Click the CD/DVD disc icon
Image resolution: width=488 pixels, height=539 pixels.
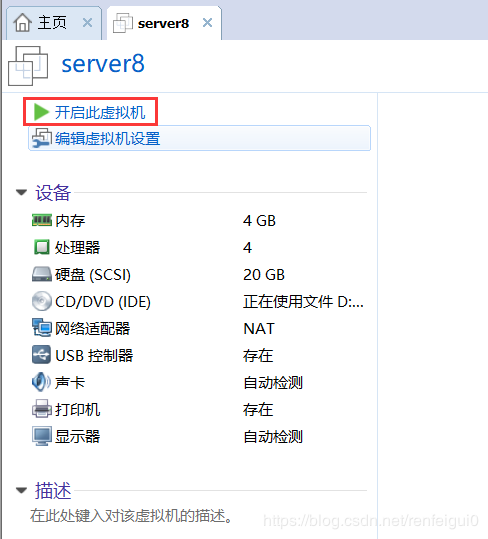(42, 301)
